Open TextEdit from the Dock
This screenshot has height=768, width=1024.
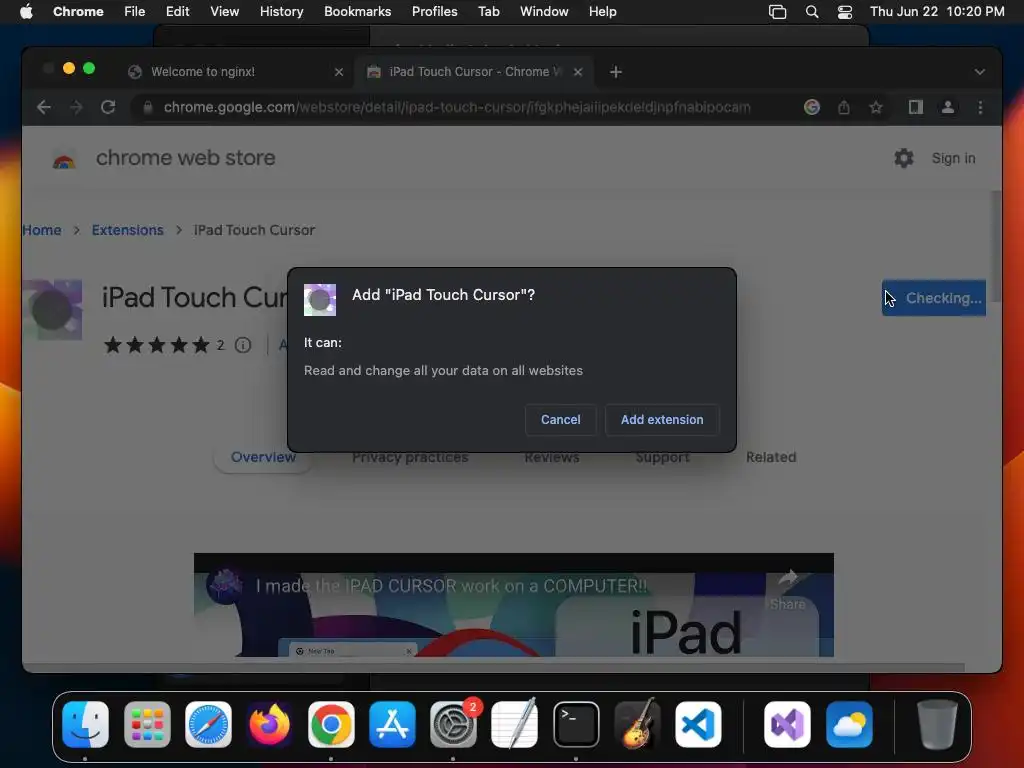515,725
